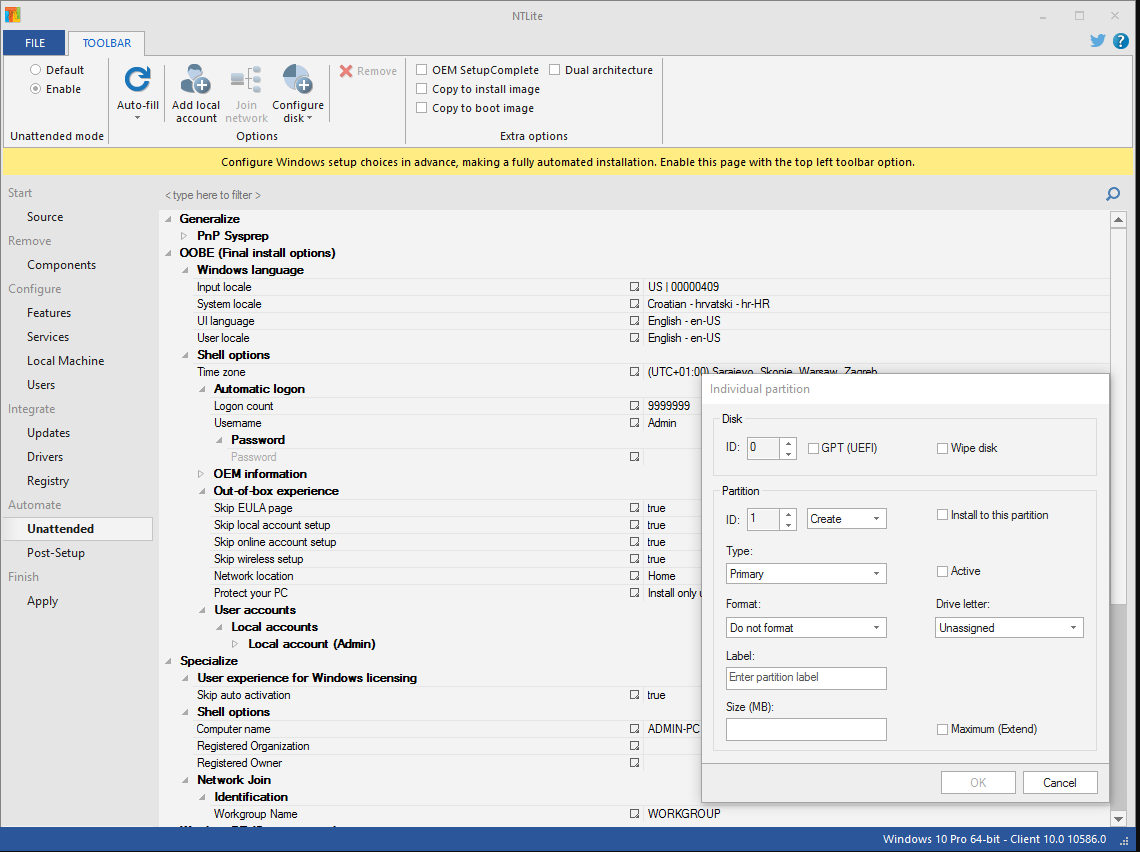Enable the Dual architecture checkbox
Screen dimensions: 1140x852
pos(554,70)
